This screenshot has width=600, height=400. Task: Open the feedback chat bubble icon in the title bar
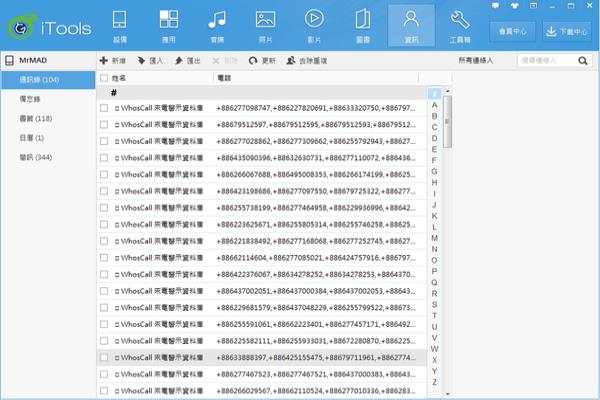point(496,5)
